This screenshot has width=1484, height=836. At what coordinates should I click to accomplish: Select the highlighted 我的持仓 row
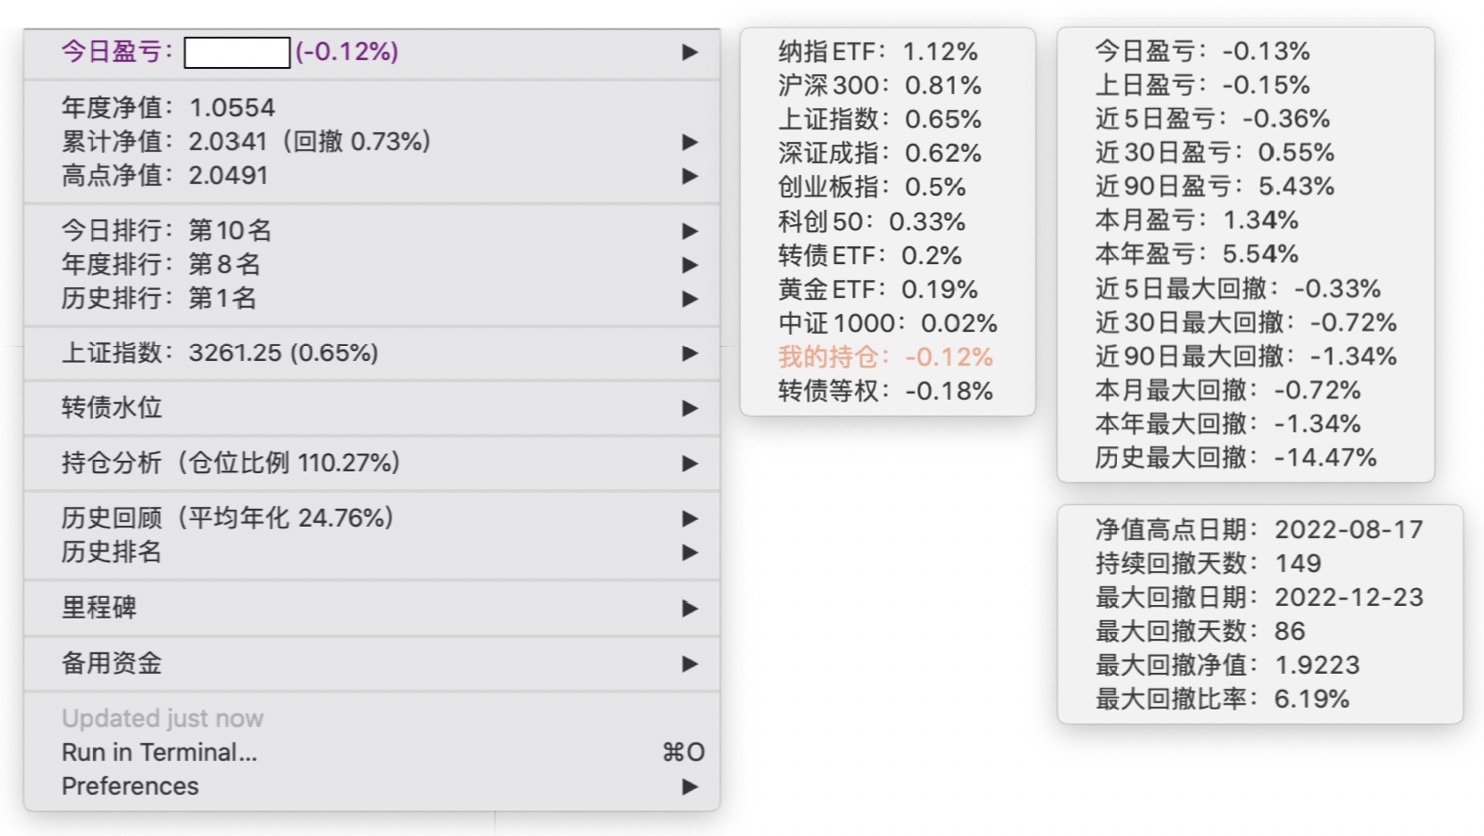coord(885,357)
